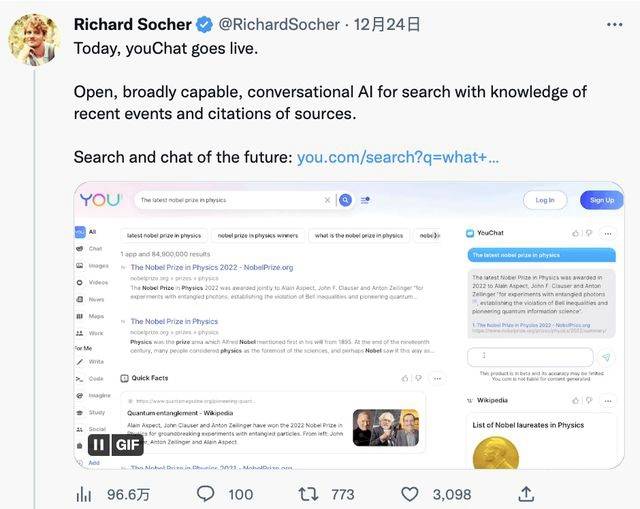Open Richard Socher's profile avatar
This screenshot has height=509, width=640.
tap(34, 40)
